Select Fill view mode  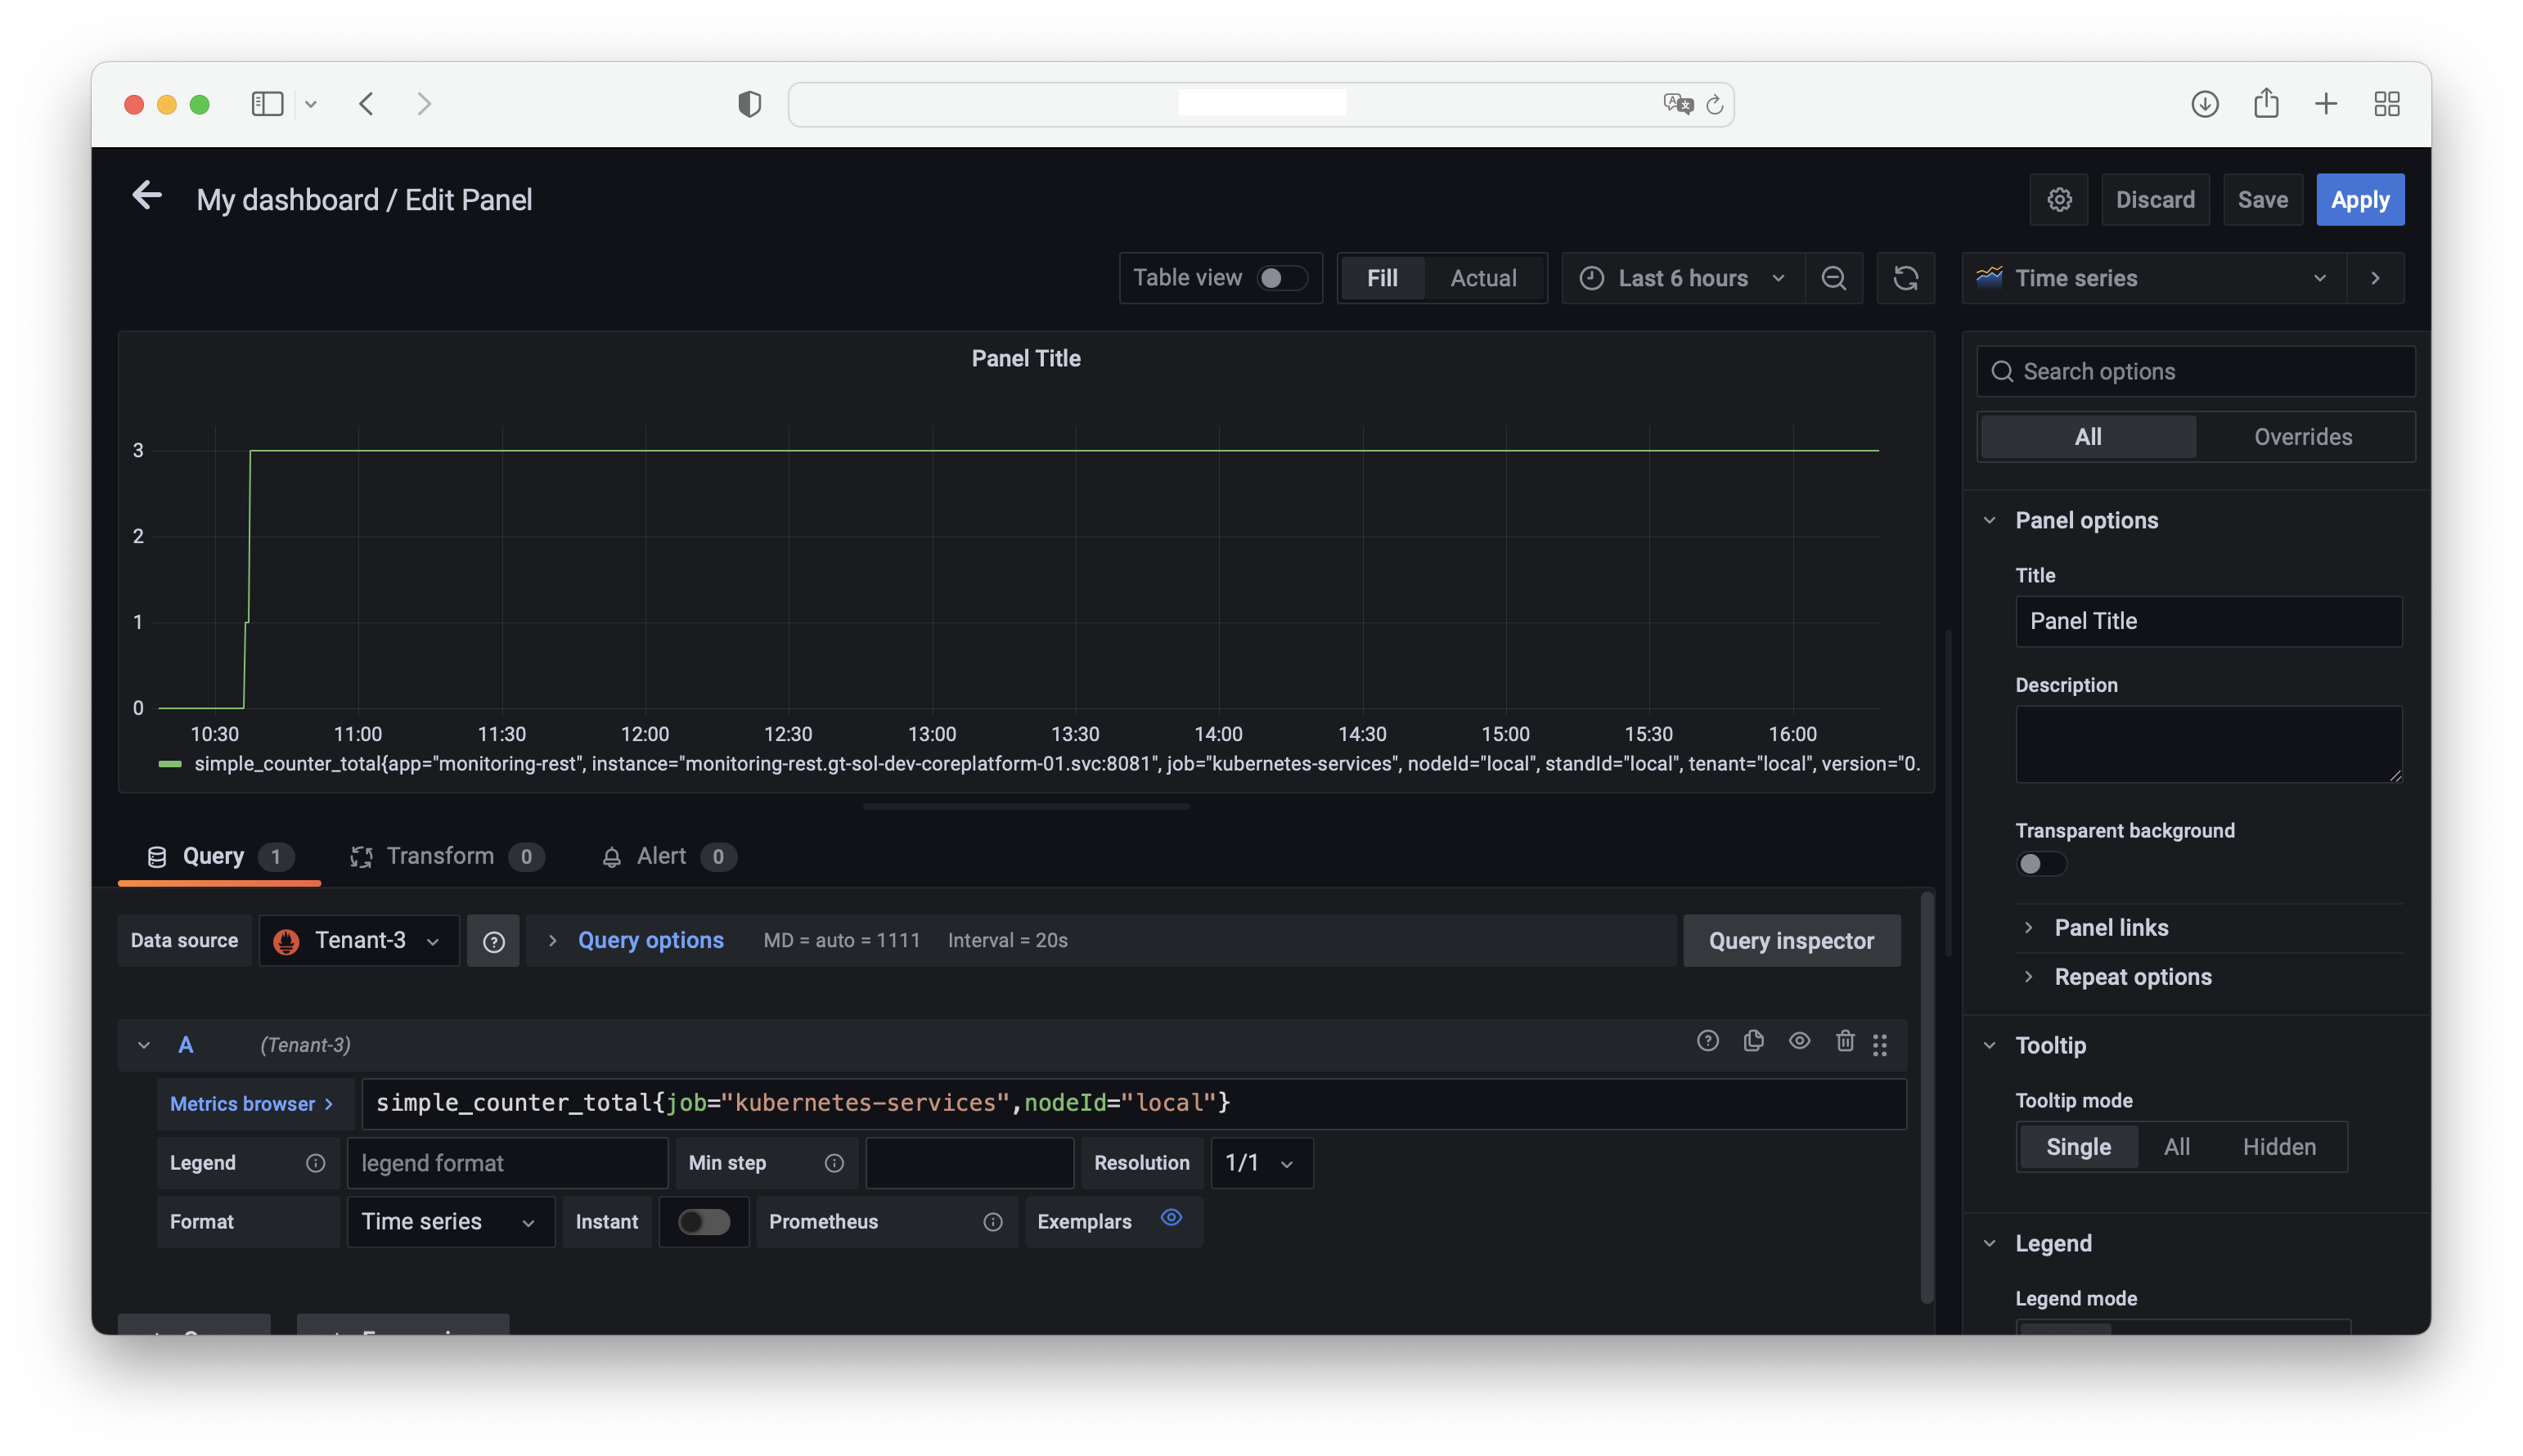pyautogui.click(x=1382, y=278)
